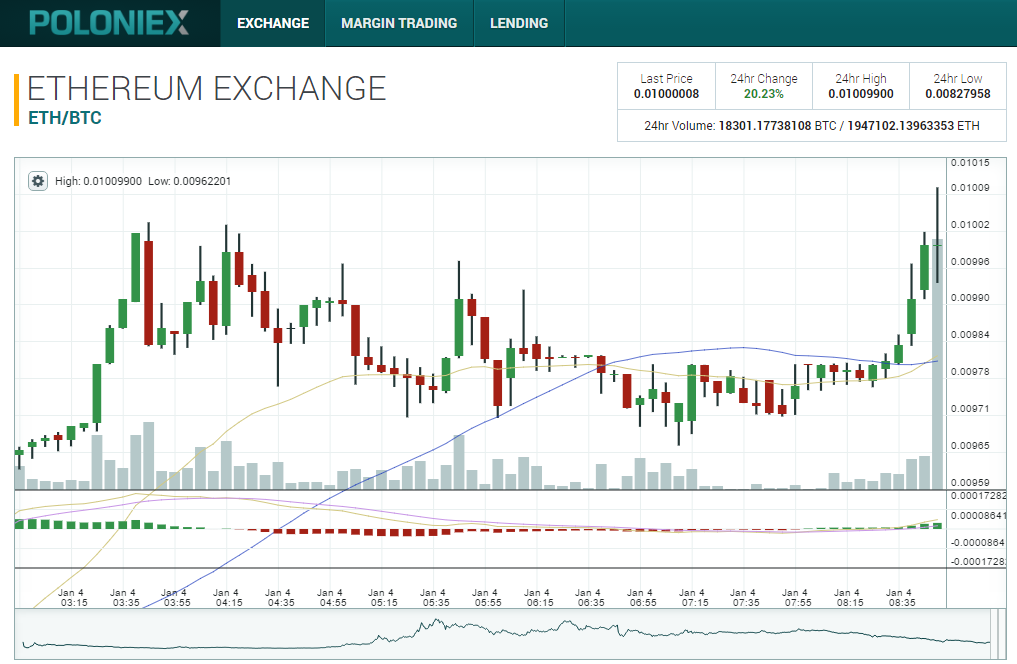Viewport: 1017px width, 664px height.
Task: Switch to the Exchange tab
Action: click(273, 23)
